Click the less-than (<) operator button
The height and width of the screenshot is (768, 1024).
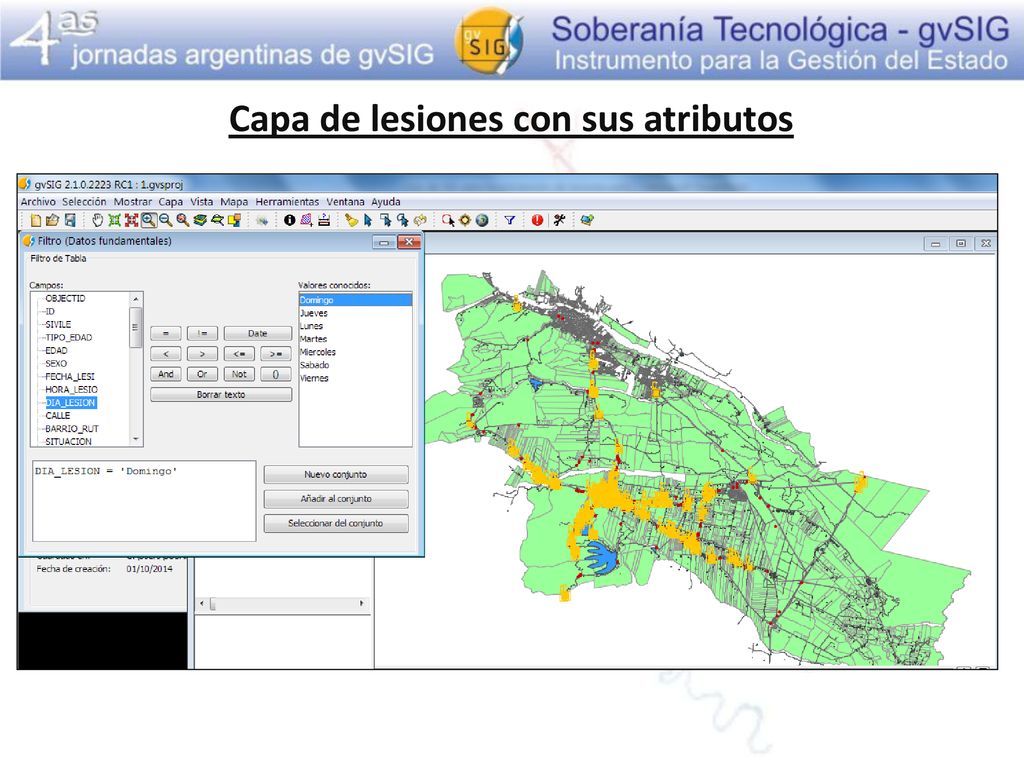pos(166,354)
